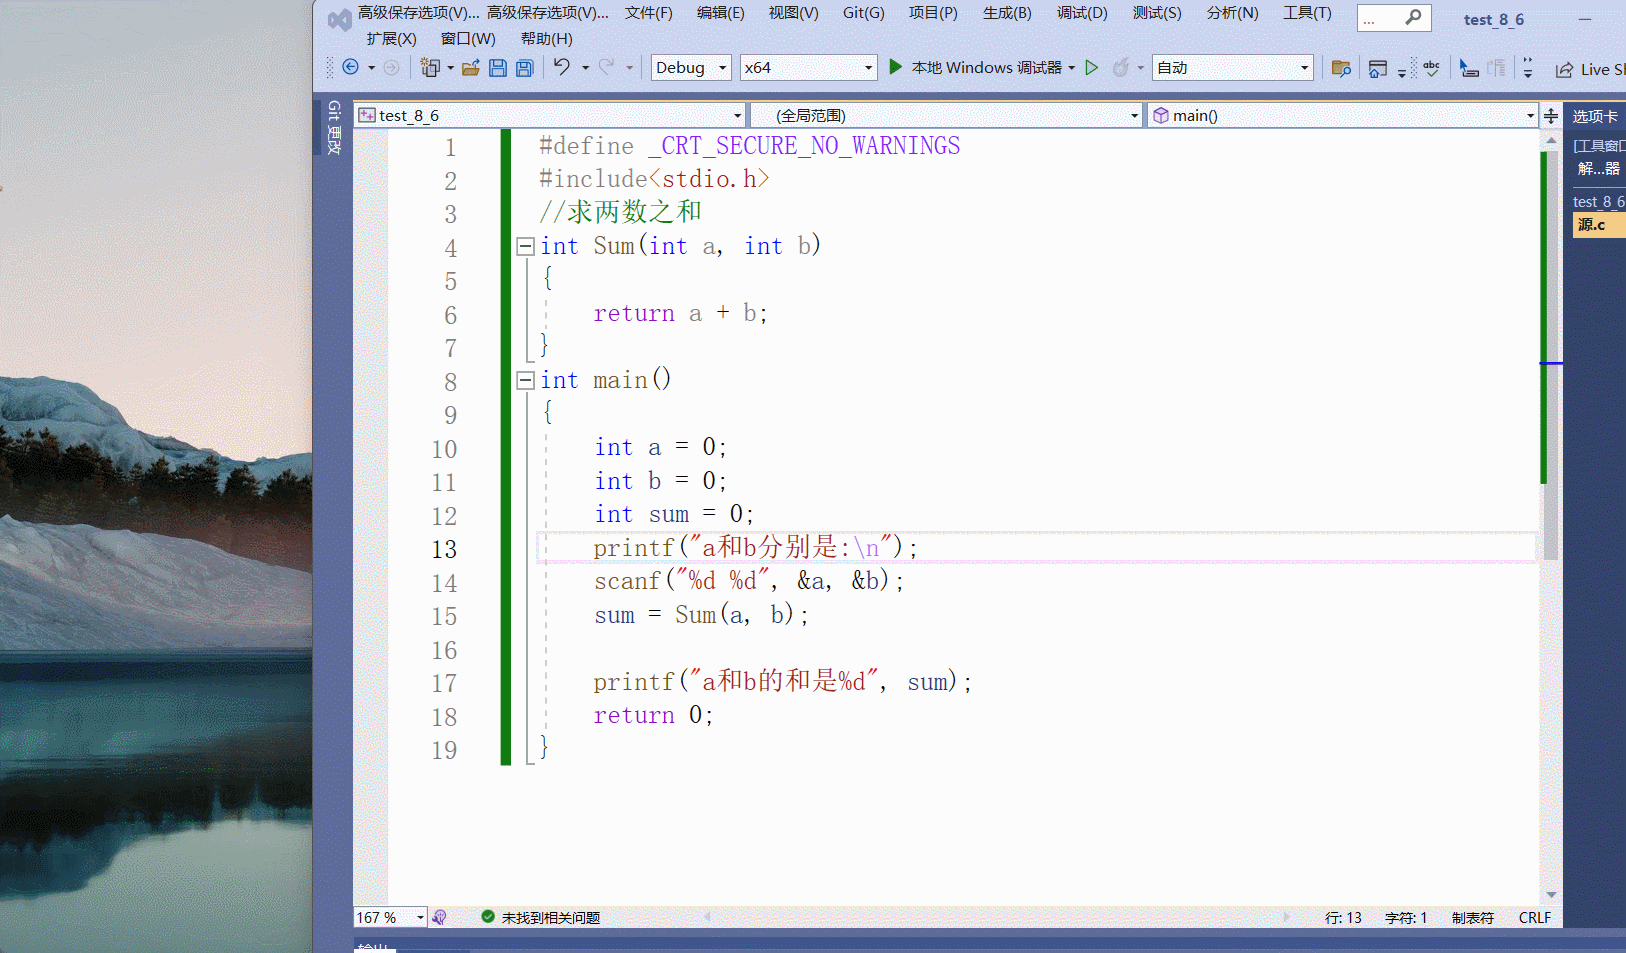The height and width of the screenshot is (953, 1626).
Task: Undo the last edit
Action: tap(563, 67)
